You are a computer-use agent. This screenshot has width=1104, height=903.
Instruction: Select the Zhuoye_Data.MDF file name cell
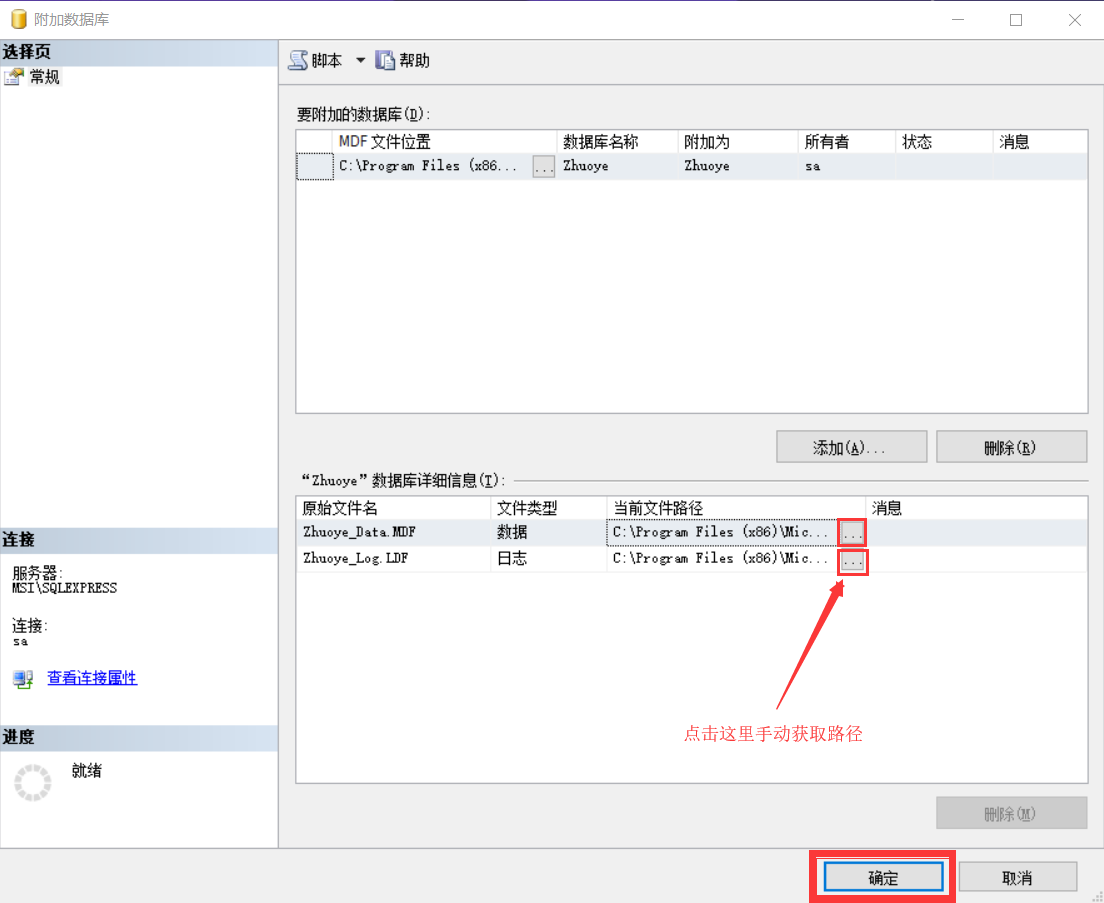coord(394,532)
